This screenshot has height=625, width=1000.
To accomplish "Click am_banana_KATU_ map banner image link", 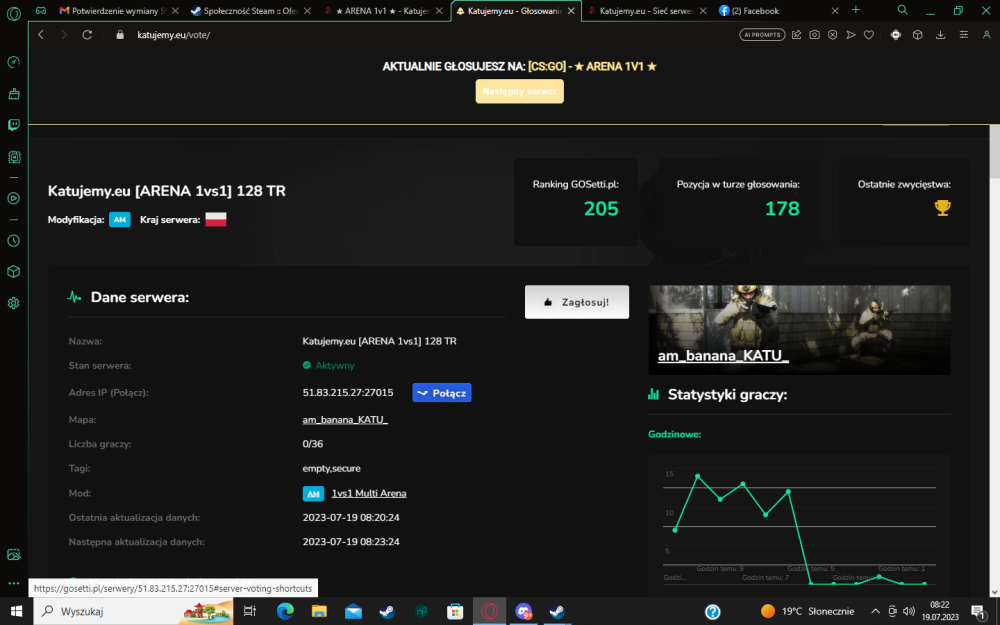I will point(799,330).
